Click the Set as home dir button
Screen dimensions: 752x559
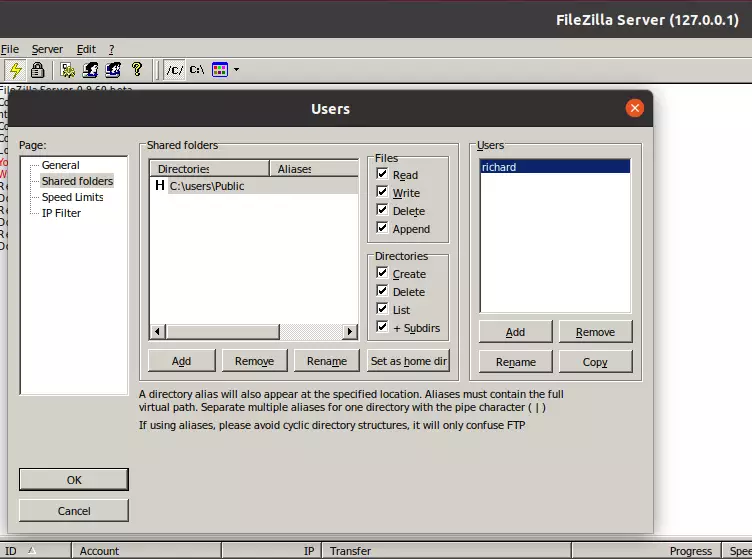coord(409,361)
